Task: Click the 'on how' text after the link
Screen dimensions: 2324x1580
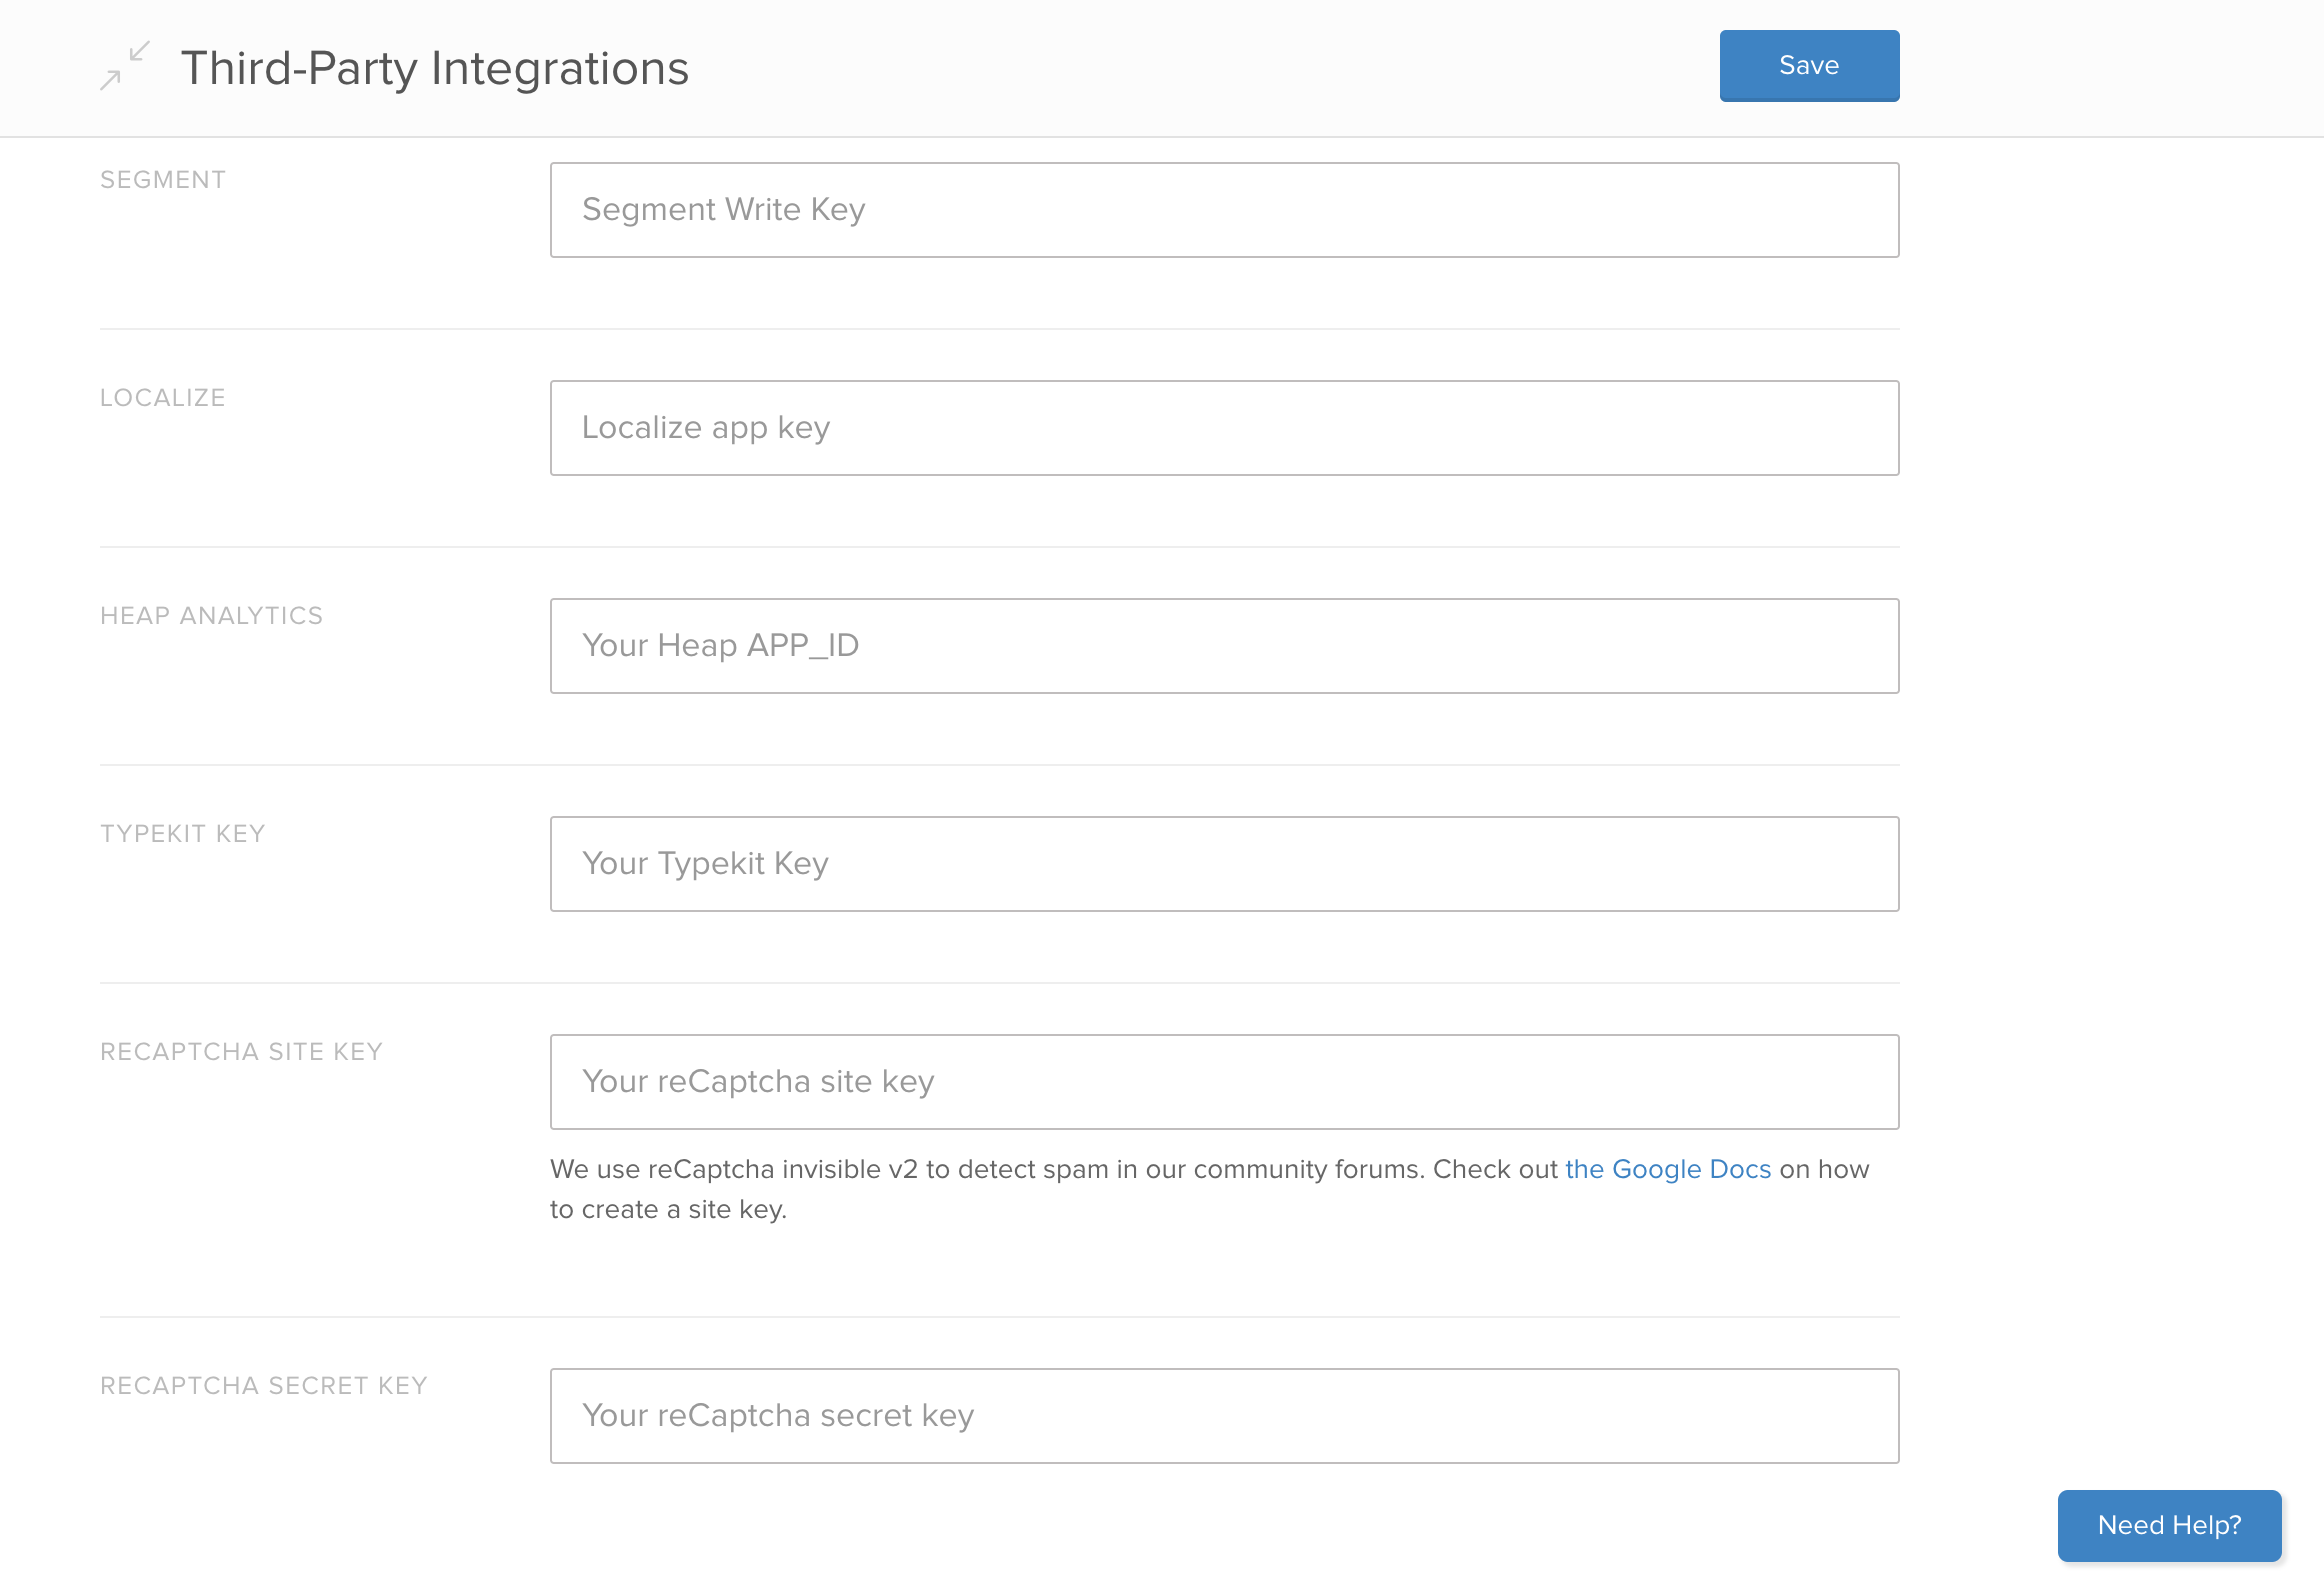Action: pyautogui.click(x=1824, y=1169)
